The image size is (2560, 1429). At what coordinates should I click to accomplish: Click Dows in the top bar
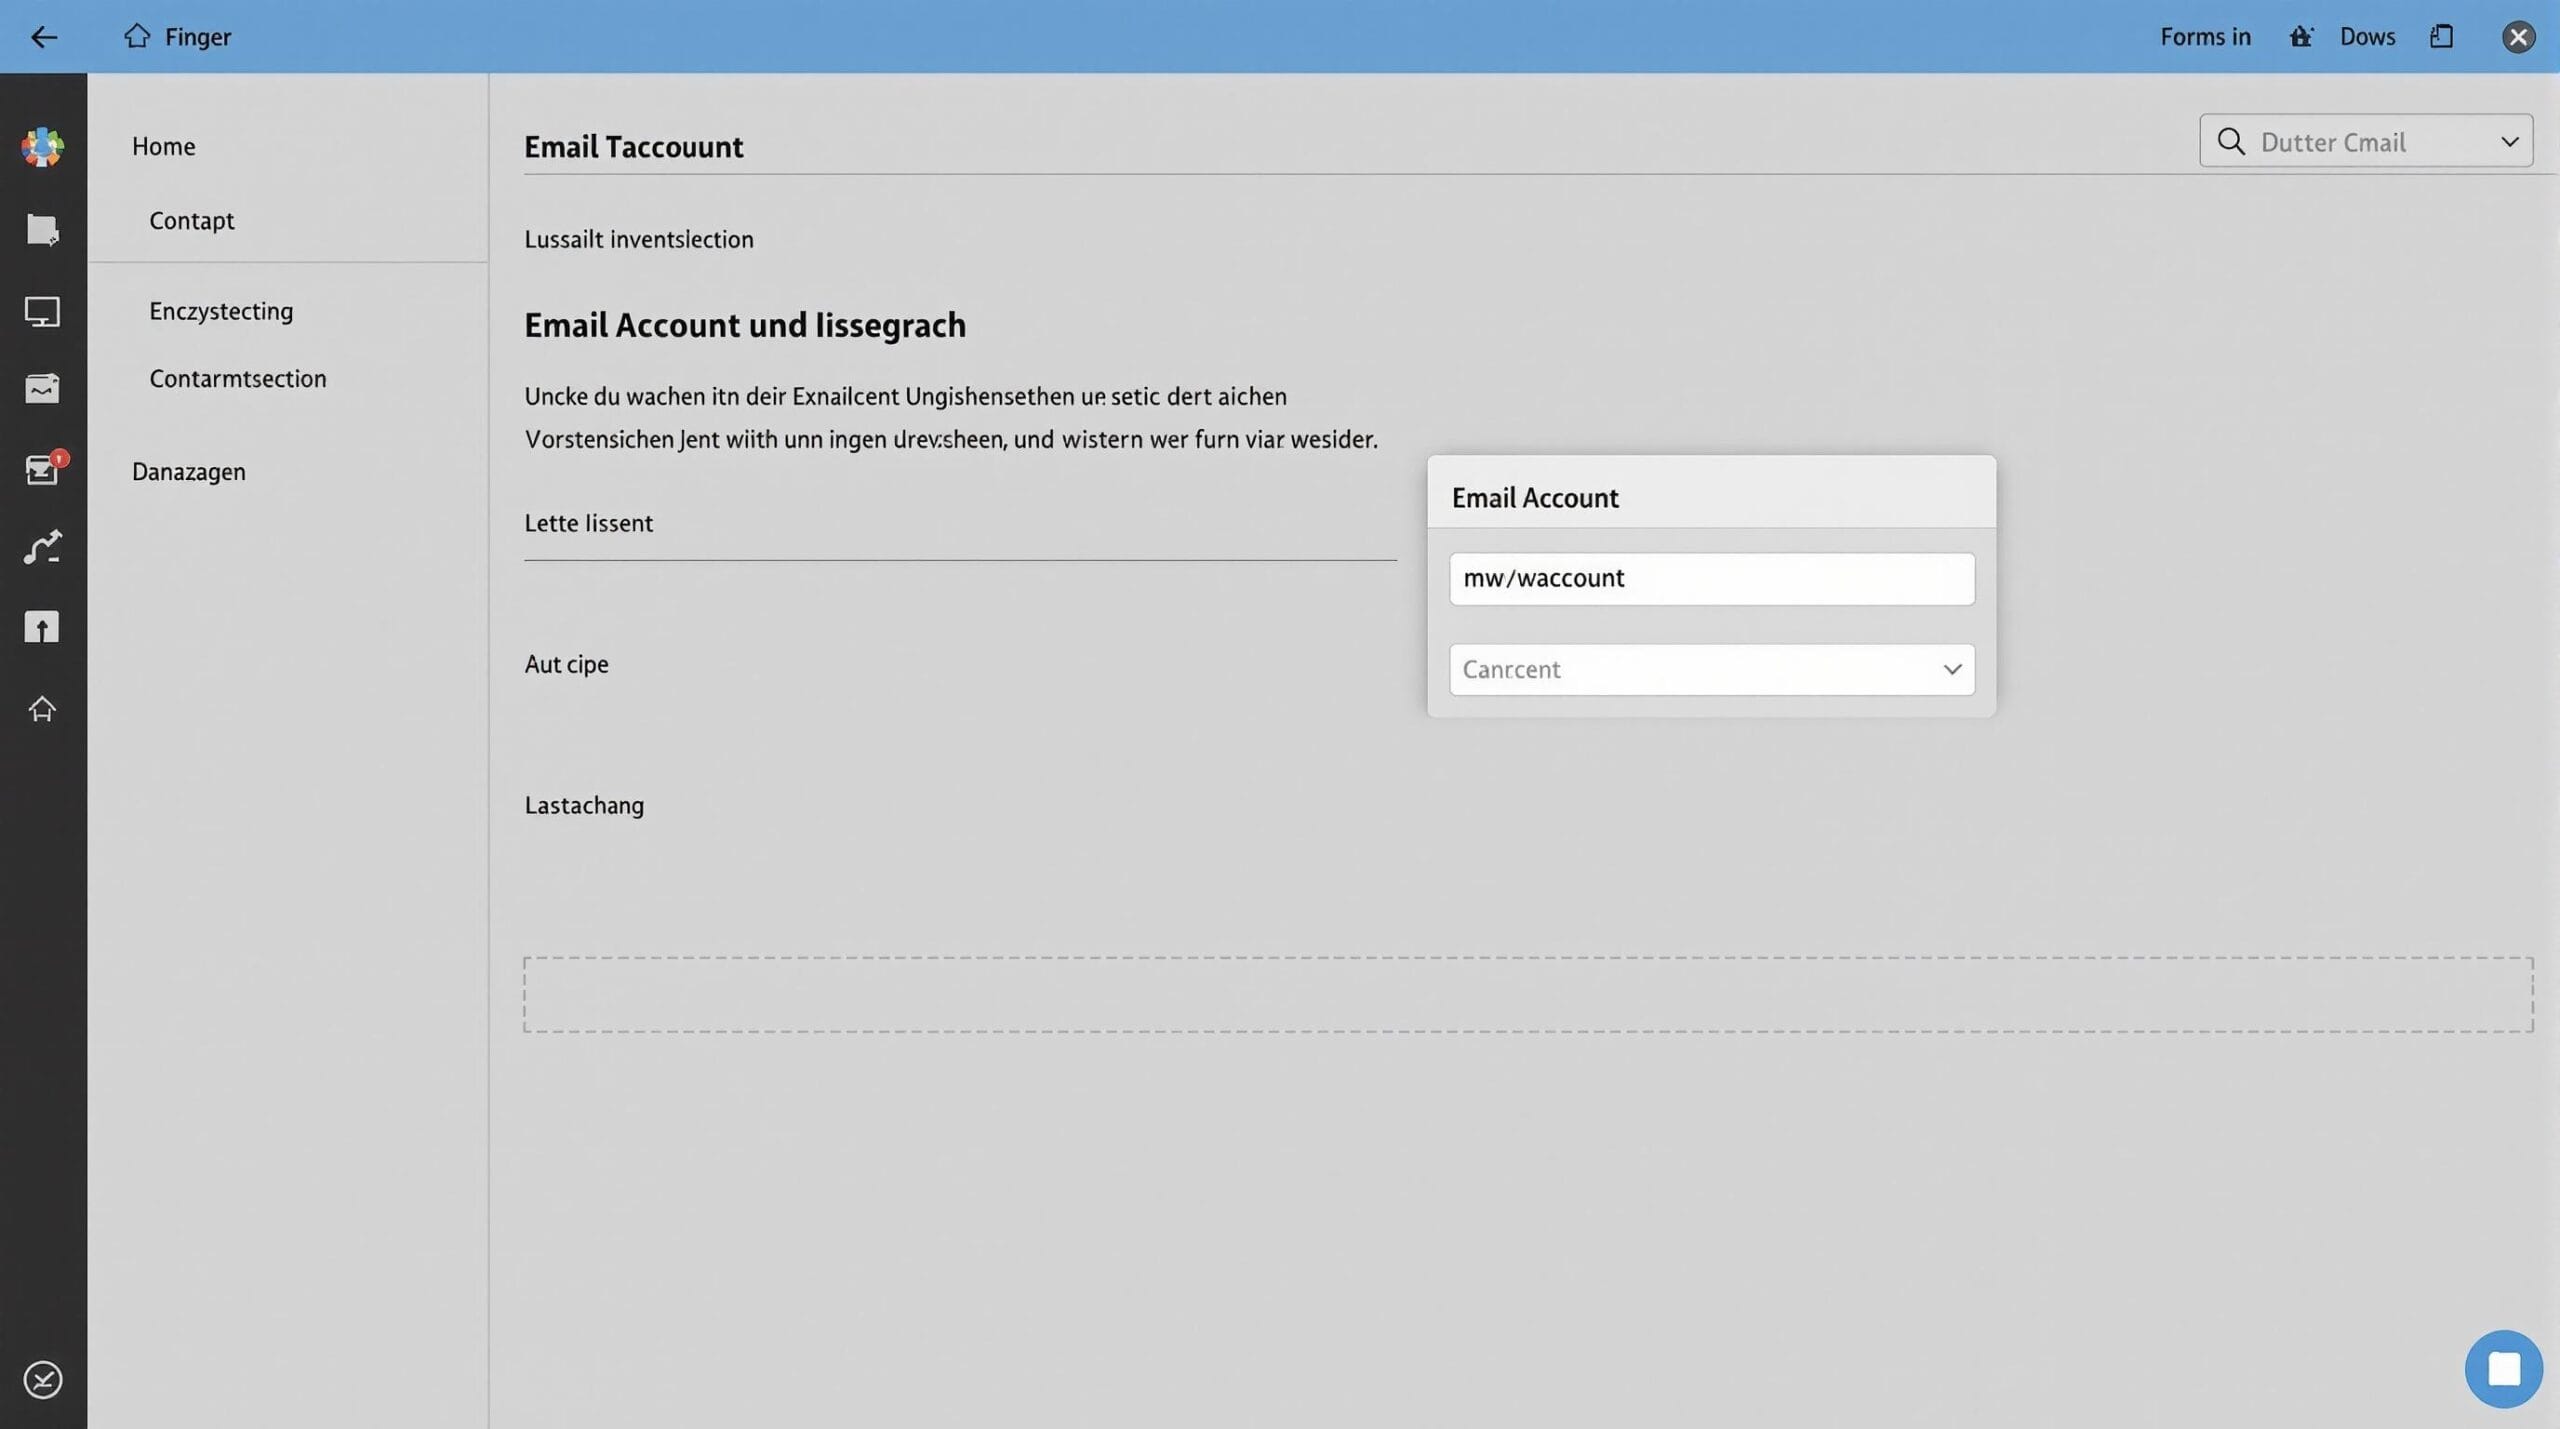tap(2367, 37)
